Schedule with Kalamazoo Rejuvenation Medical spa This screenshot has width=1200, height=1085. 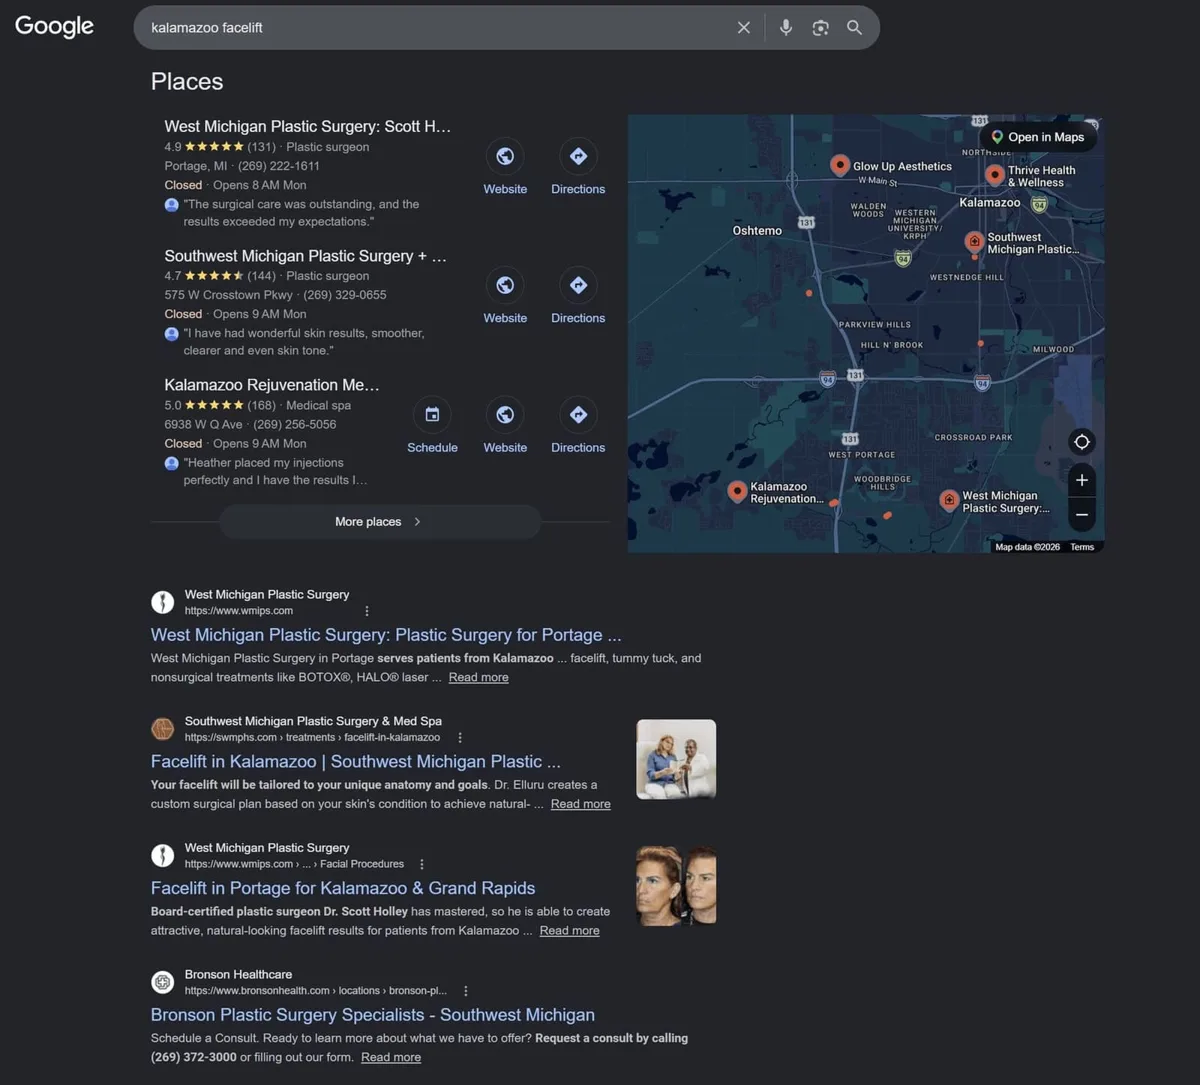432,426
